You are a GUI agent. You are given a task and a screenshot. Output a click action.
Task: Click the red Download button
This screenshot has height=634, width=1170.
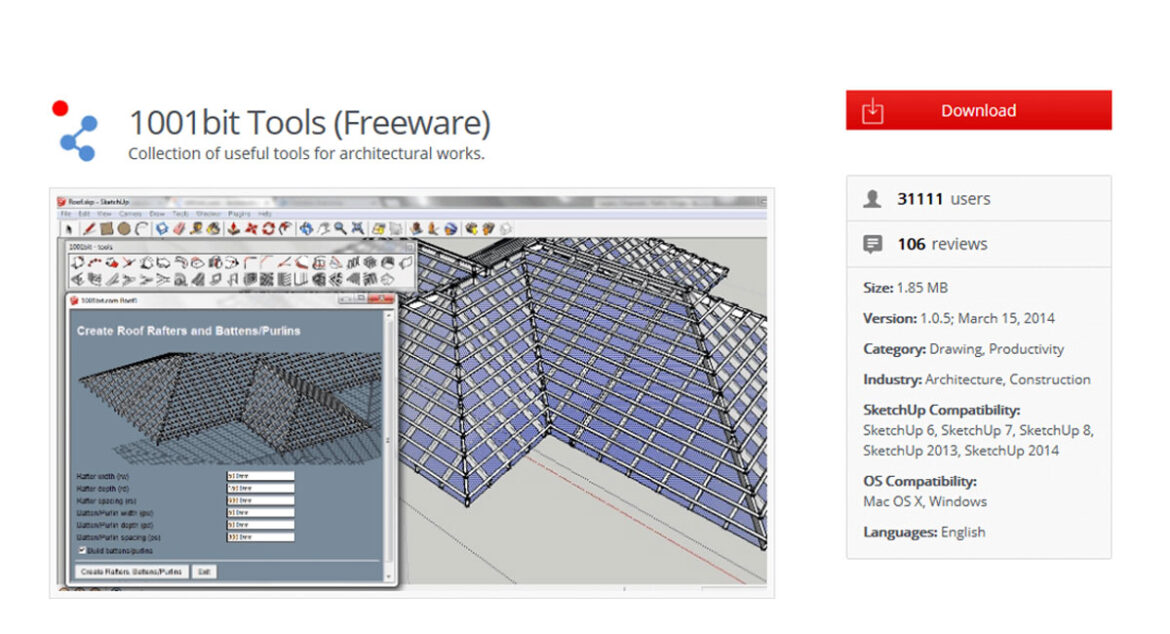click(x=978, y=110)
